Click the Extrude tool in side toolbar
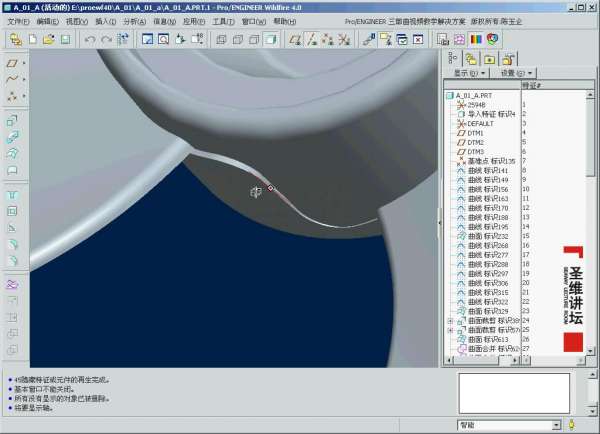The height and width of the screenshot is (434, 600). 12,121
